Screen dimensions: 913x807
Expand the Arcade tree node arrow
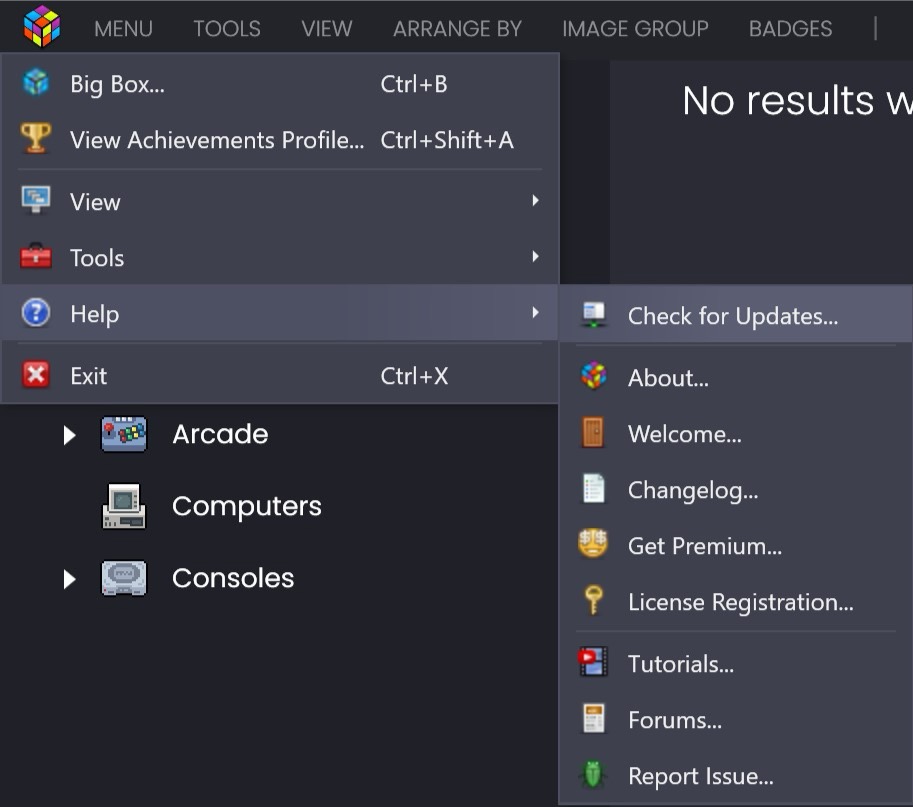pyautogui.click(x=69, y=435)
